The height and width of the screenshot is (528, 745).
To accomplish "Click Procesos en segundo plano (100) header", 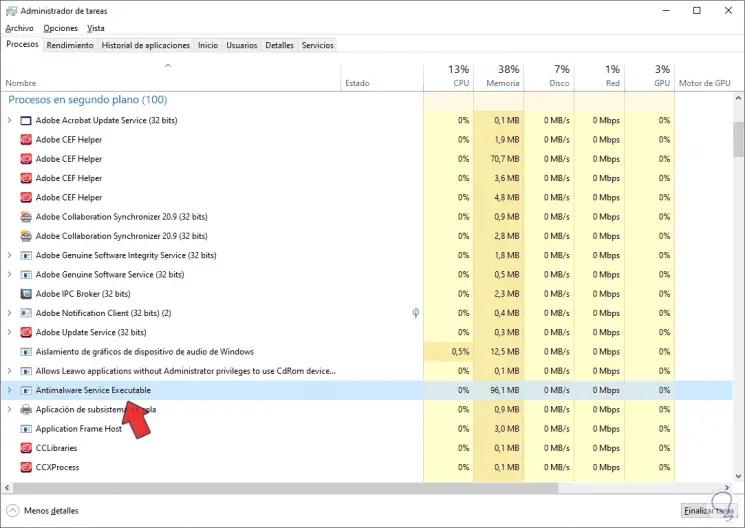I will 88,100.
